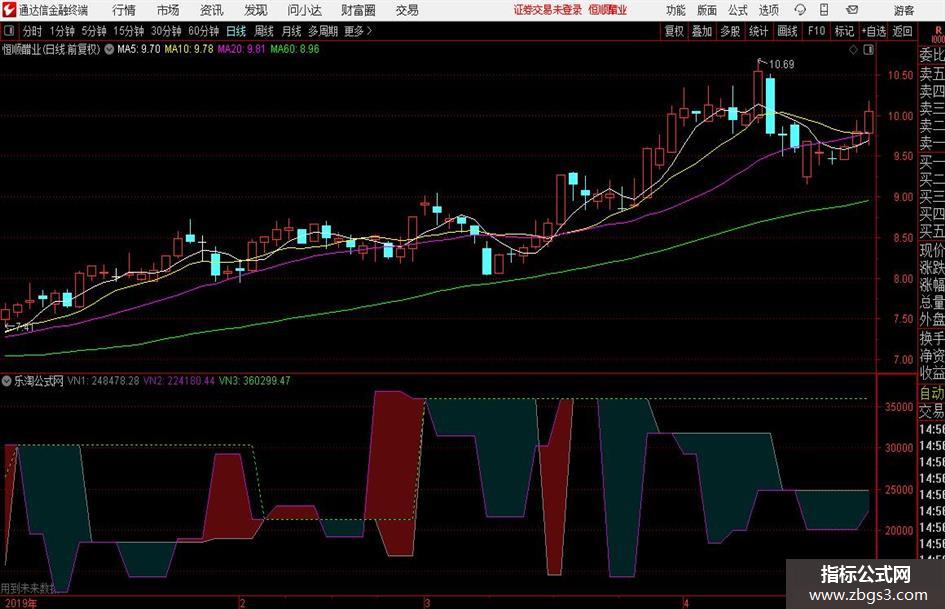Expand the 乐淘公式网 indicator dropdown arrow

[7, 381]
